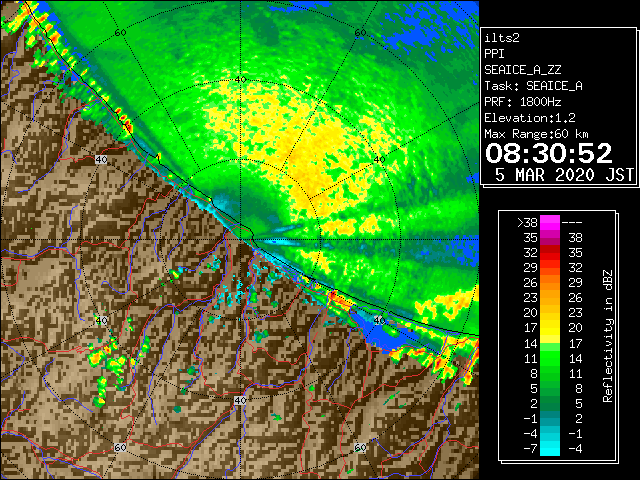This screenshot has height=480, width=640.
Task: Click the 'PRF: 1800Hz' entry
Action: (523, 102)
